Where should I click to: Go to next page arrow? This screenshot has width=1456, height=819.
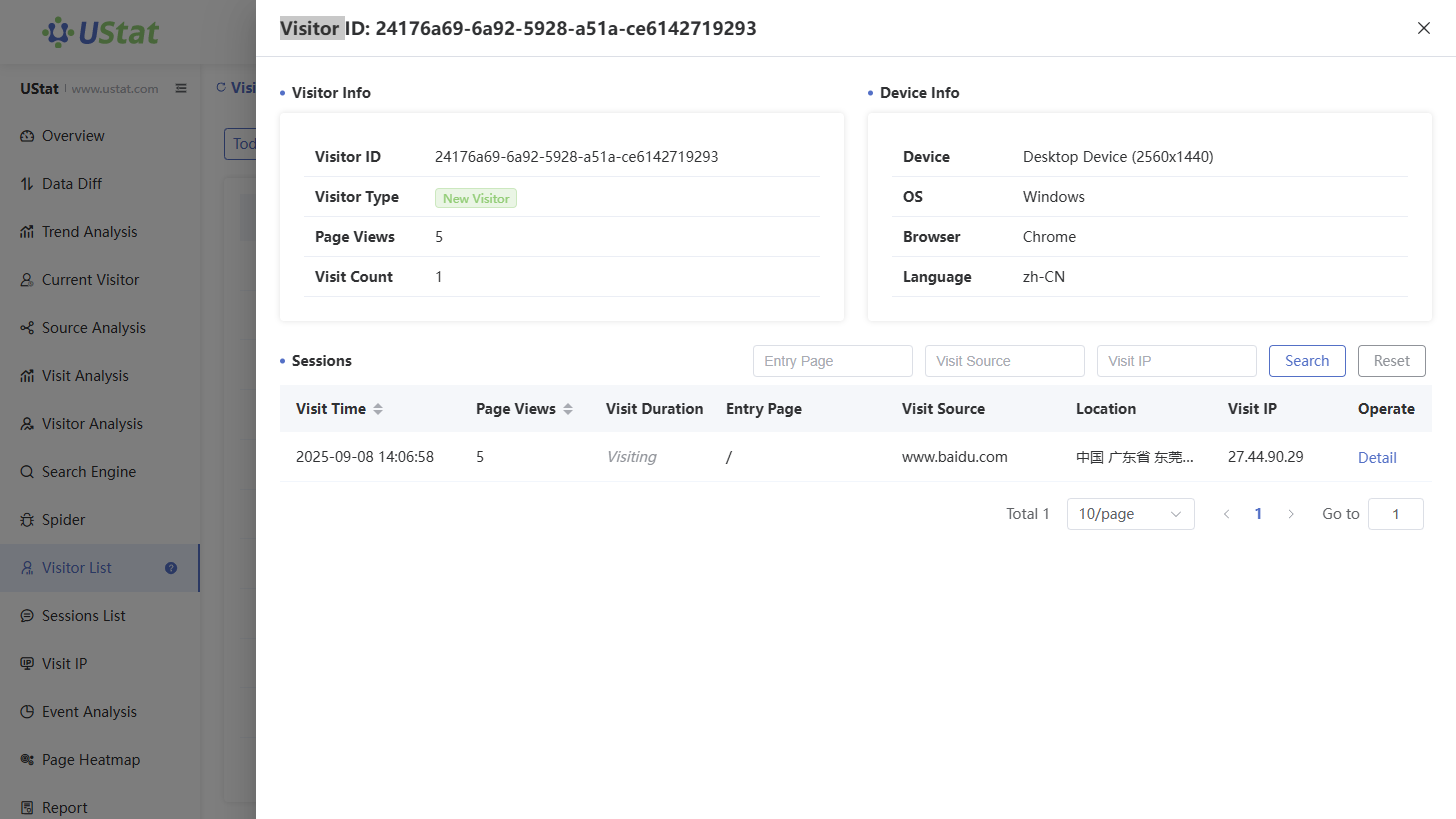(x=1291, y=514)
